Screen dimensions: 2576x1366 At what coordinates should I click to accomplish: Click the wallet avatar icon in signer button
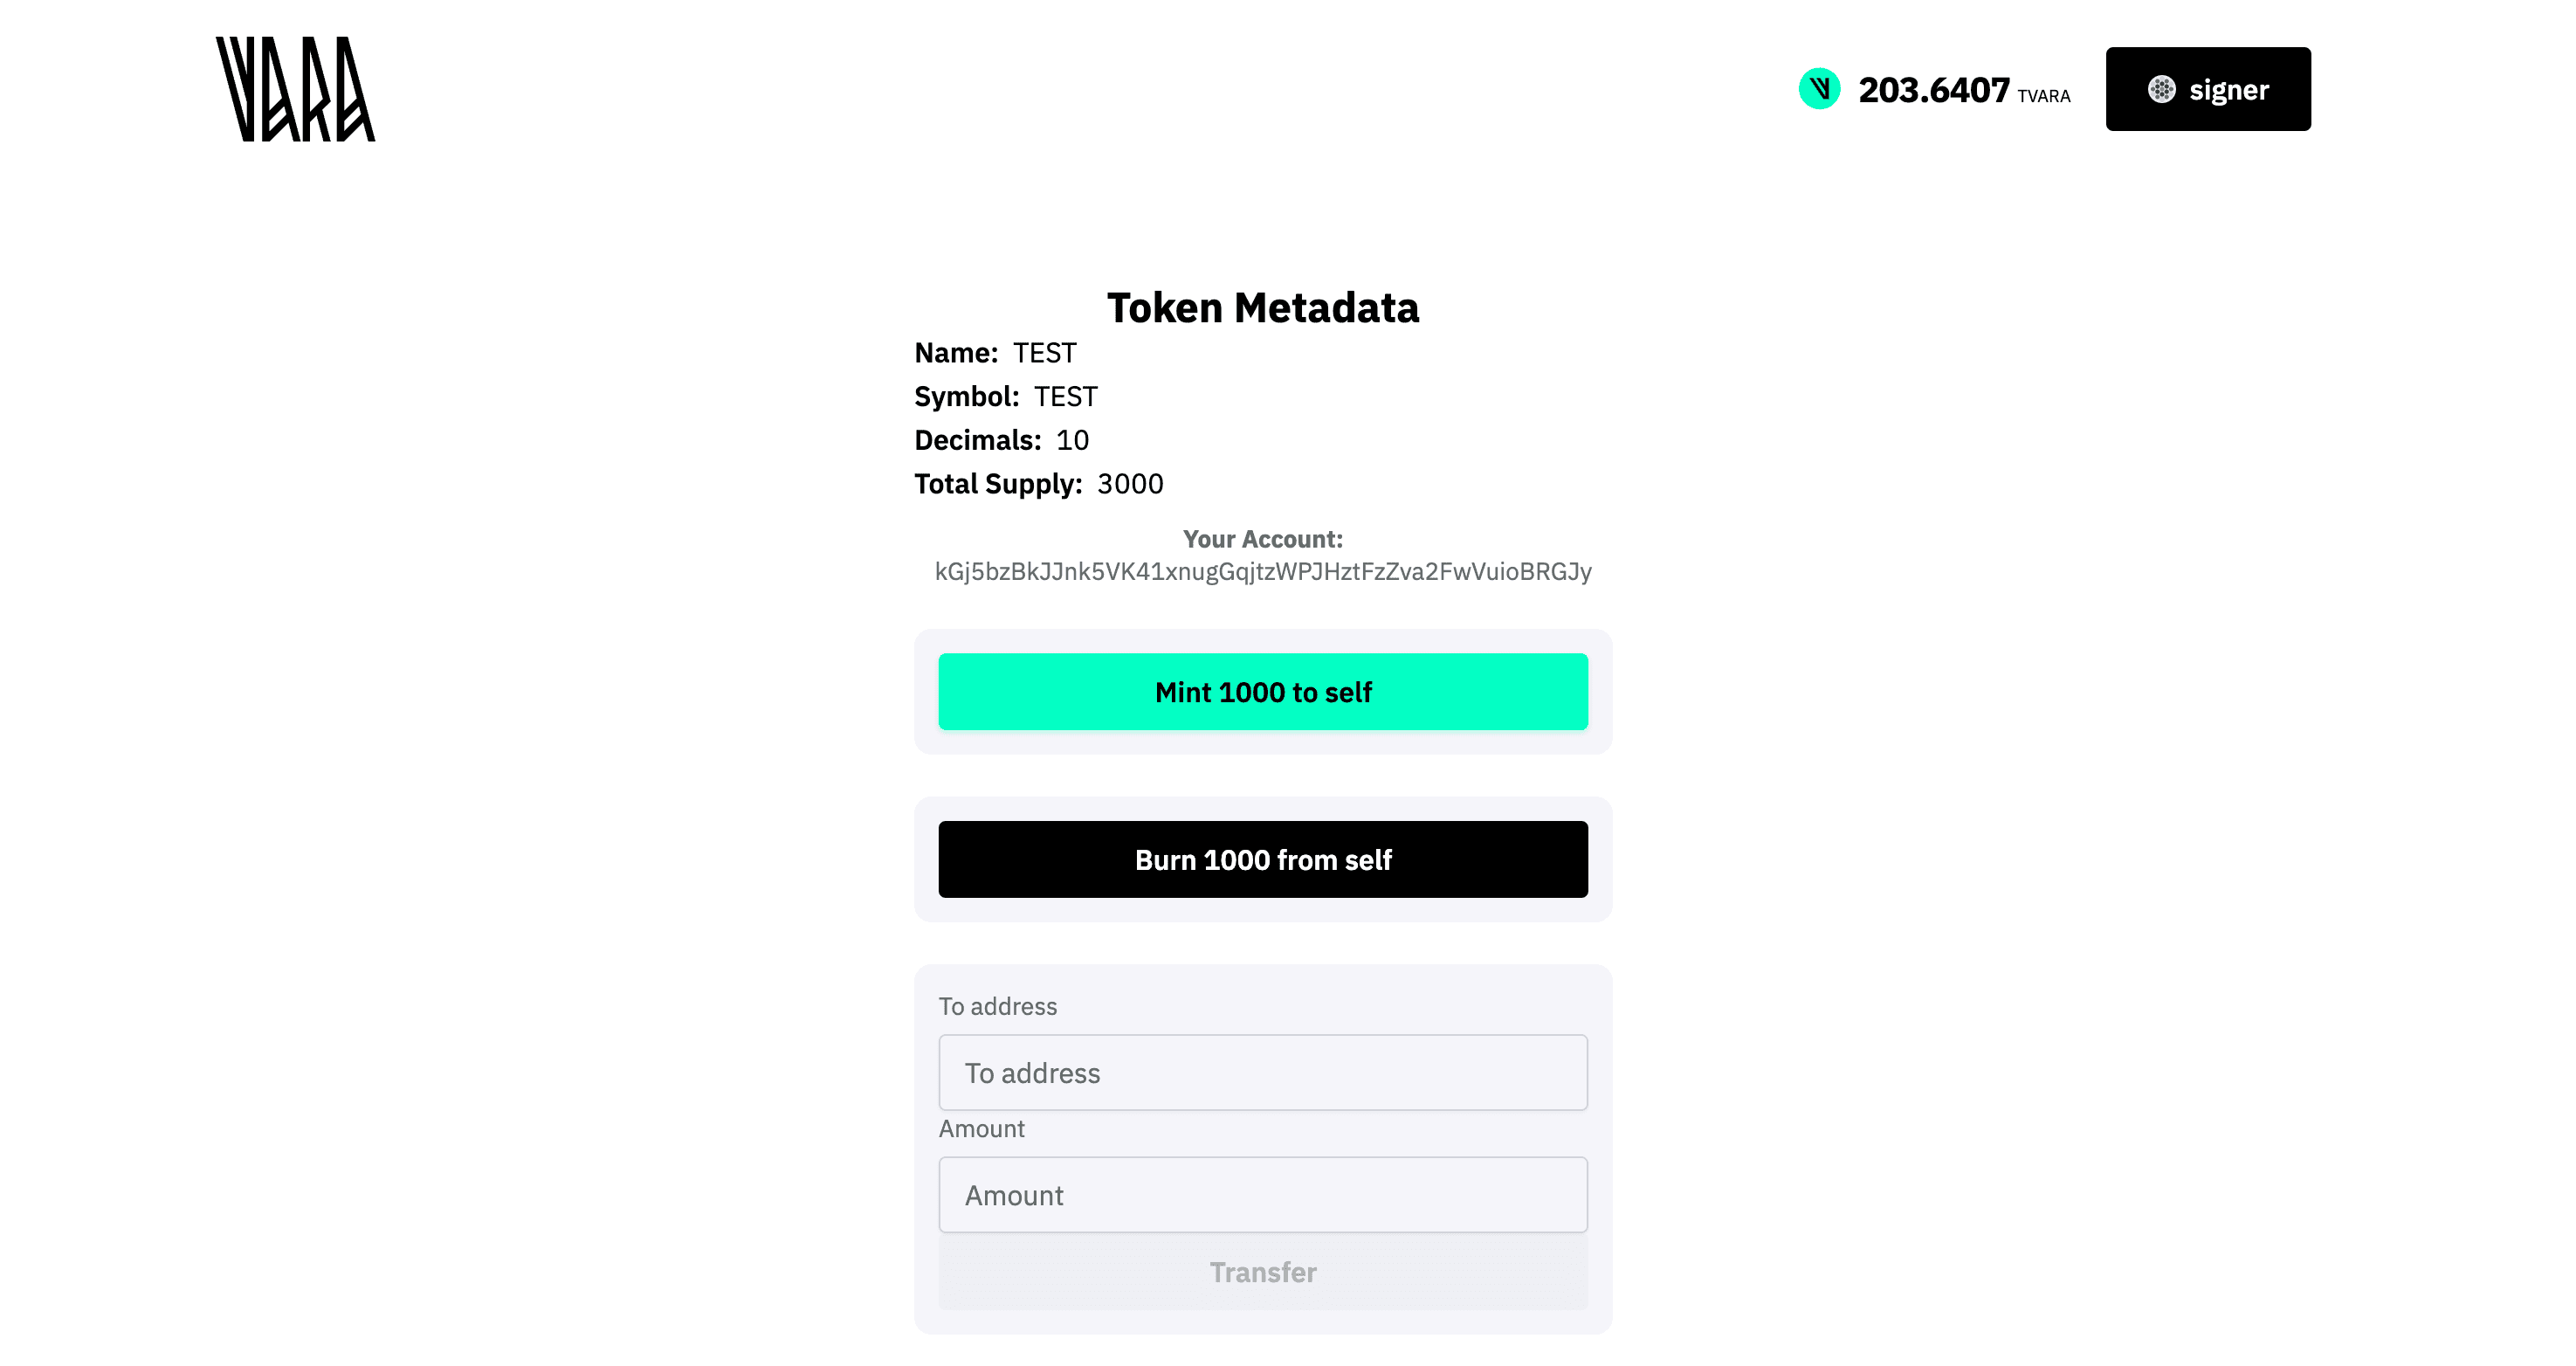point(2162,89)
